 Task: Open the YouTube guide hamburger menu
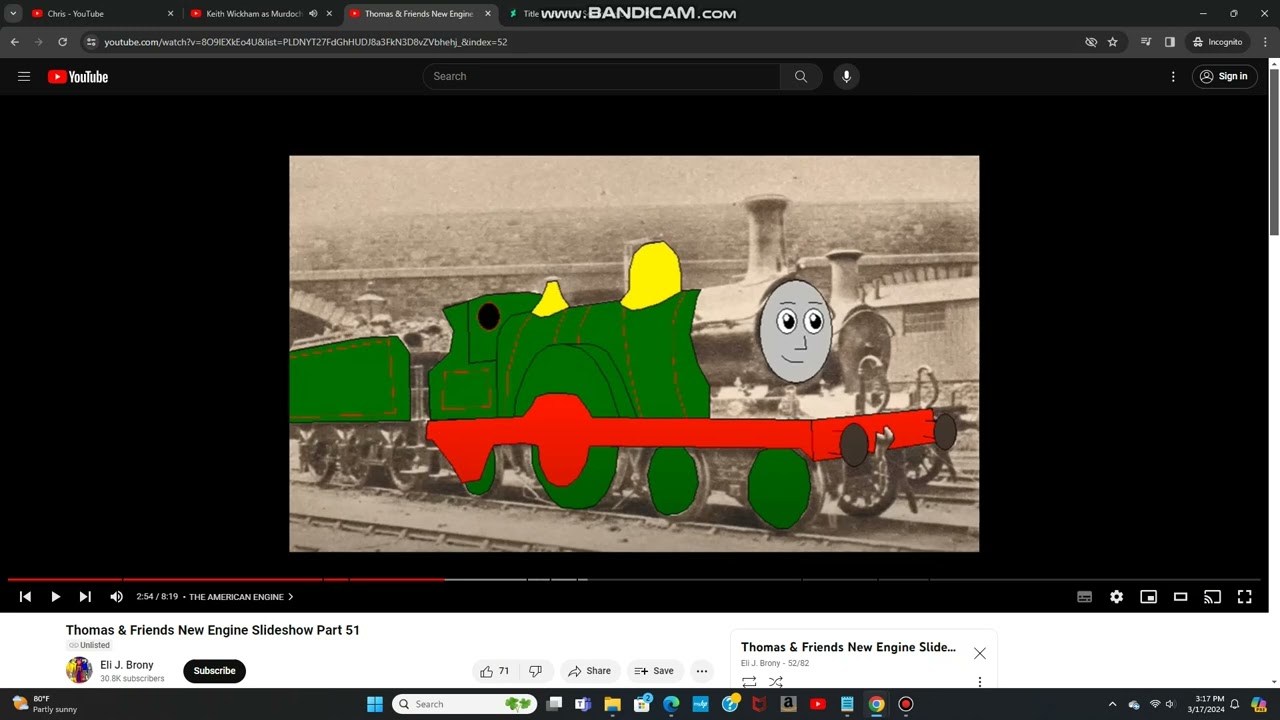24,77
